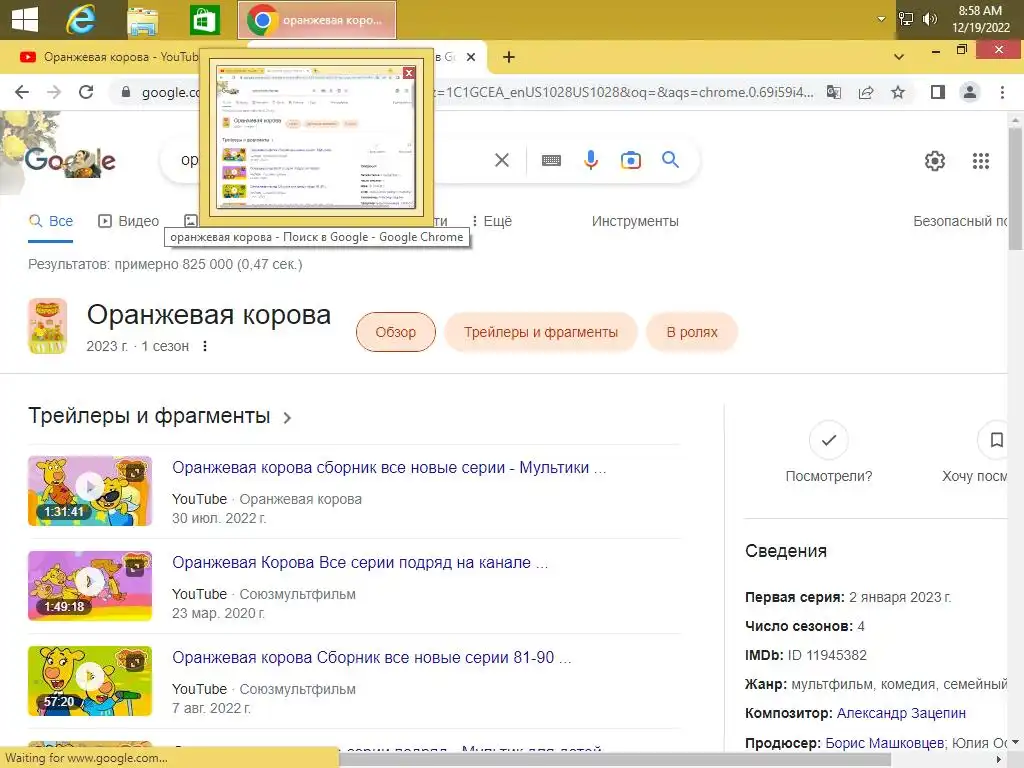
Task: Open the clock showing 8:58 AM
Action: [980, 19]
